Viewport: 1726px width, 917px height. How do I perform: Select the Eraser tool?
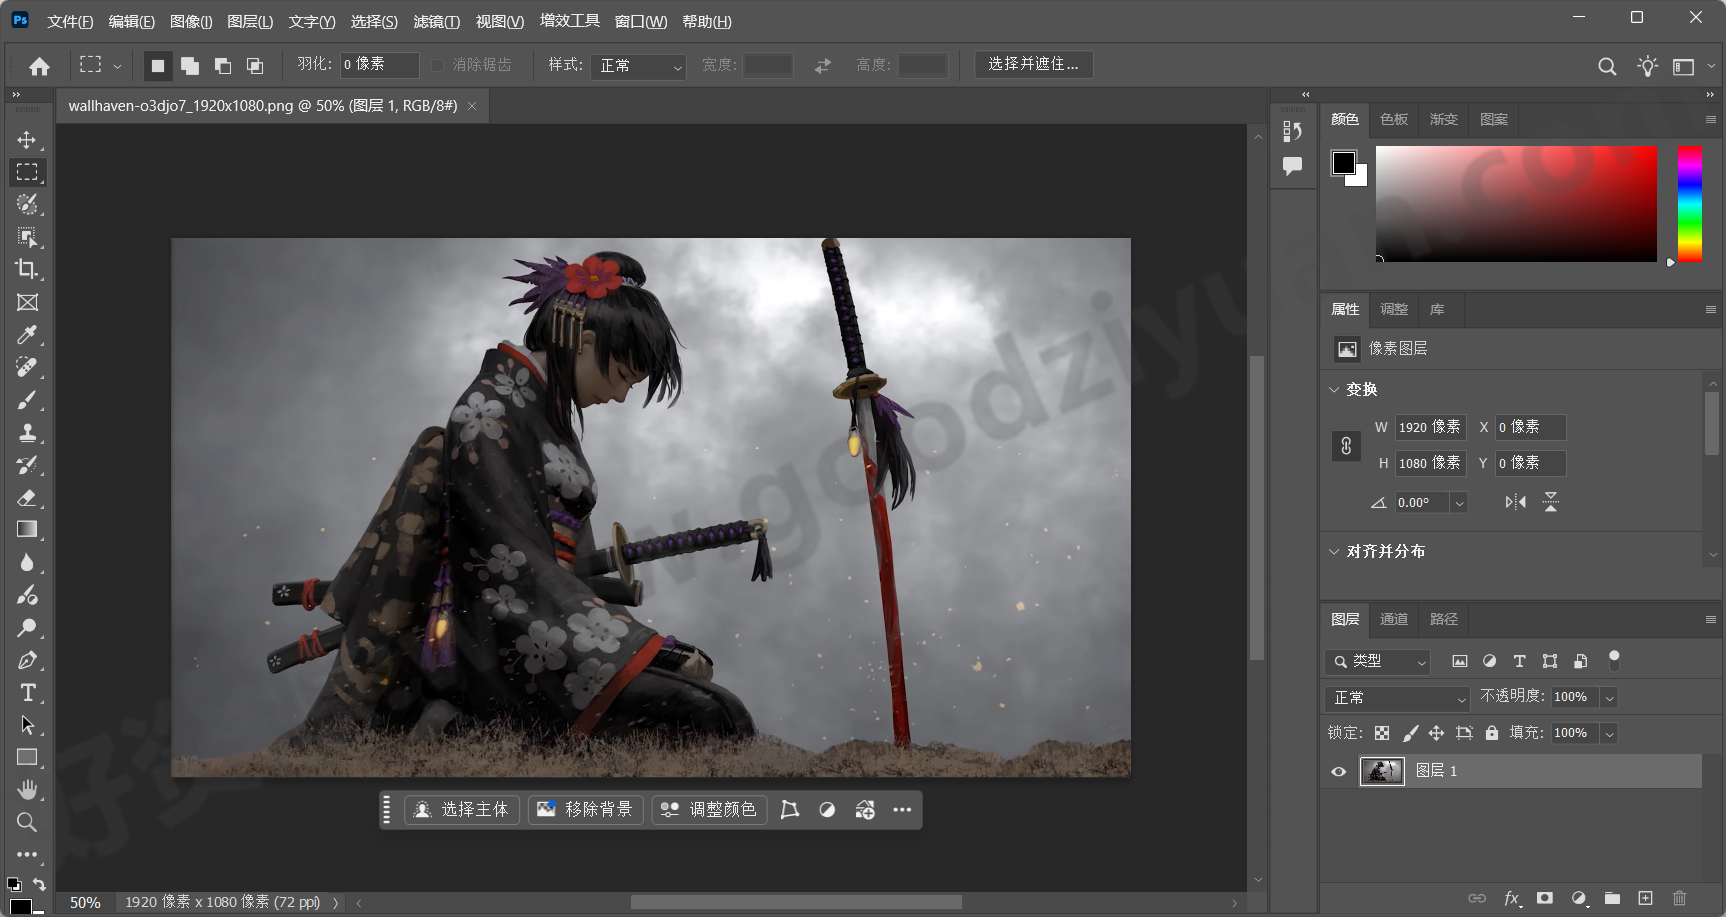(27, 498)
